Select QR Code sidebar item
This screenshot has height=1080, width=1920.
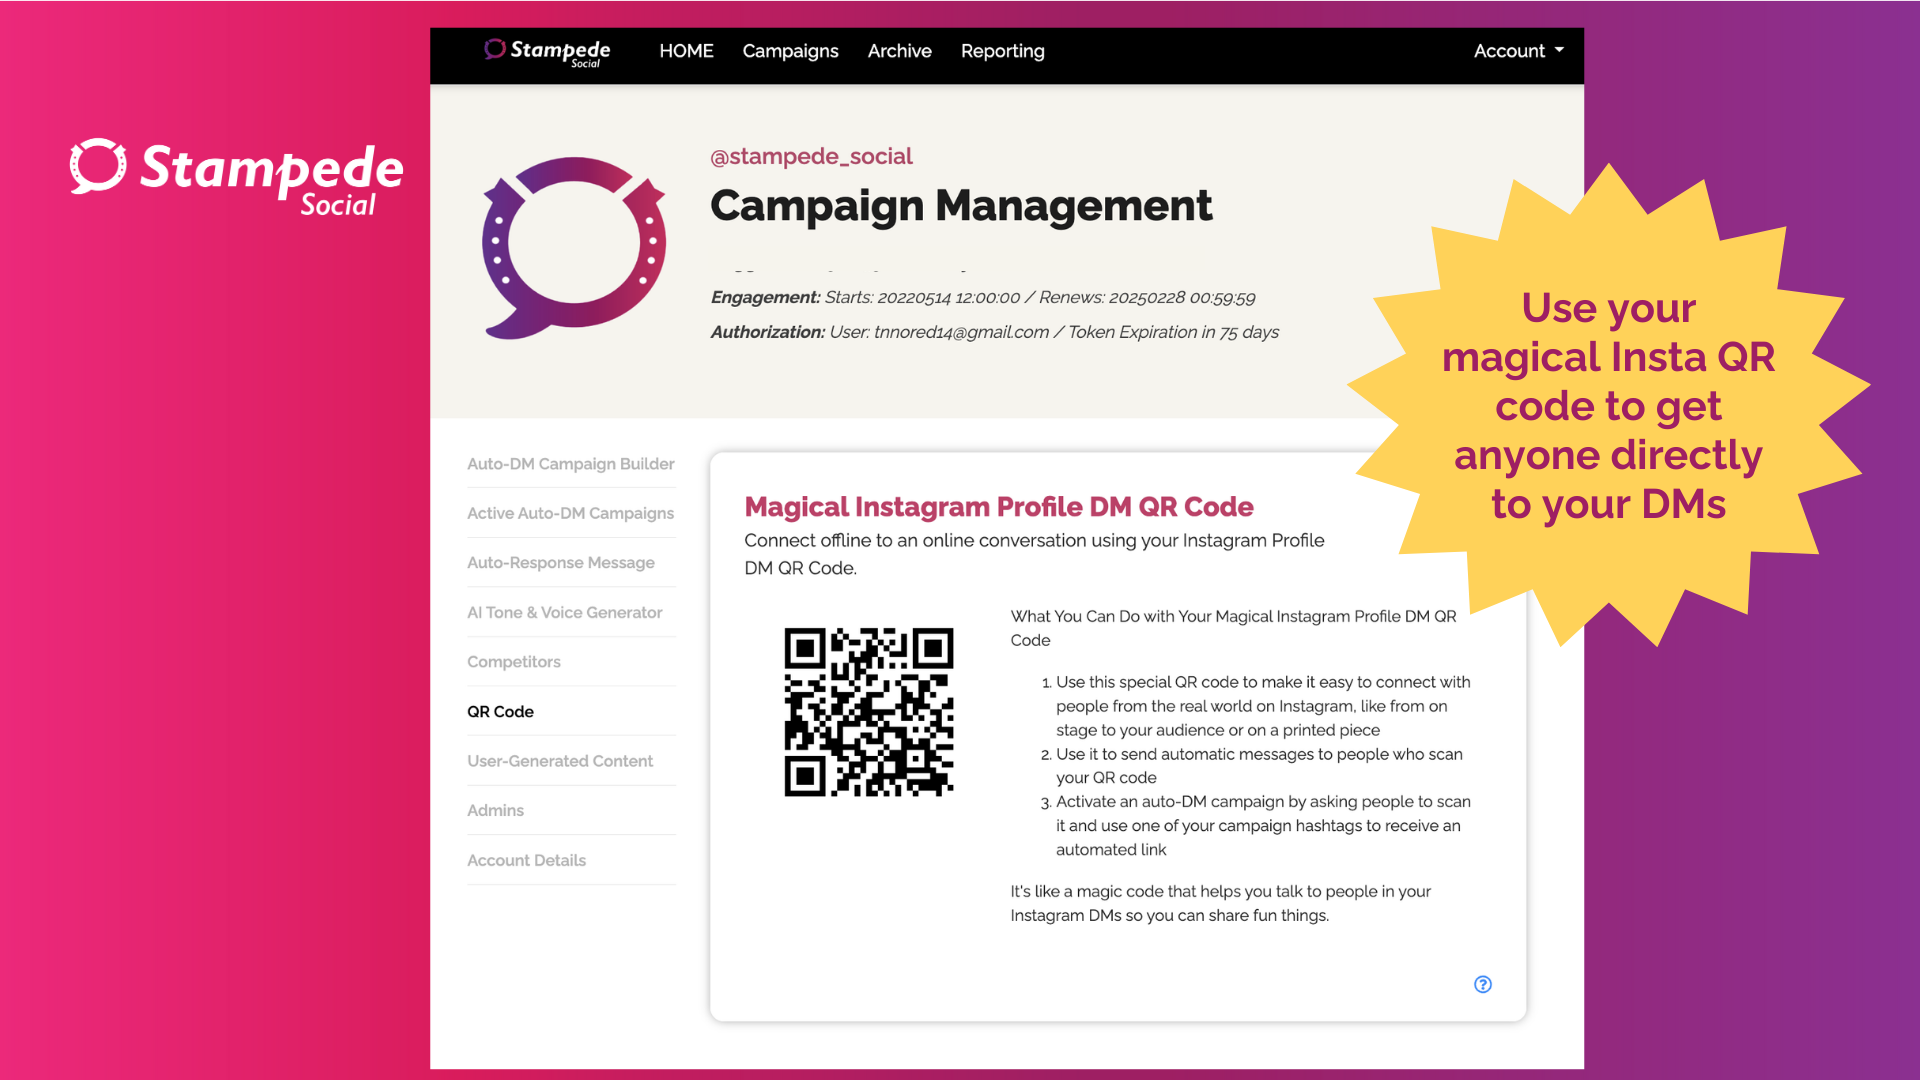(x=500, y=712)
